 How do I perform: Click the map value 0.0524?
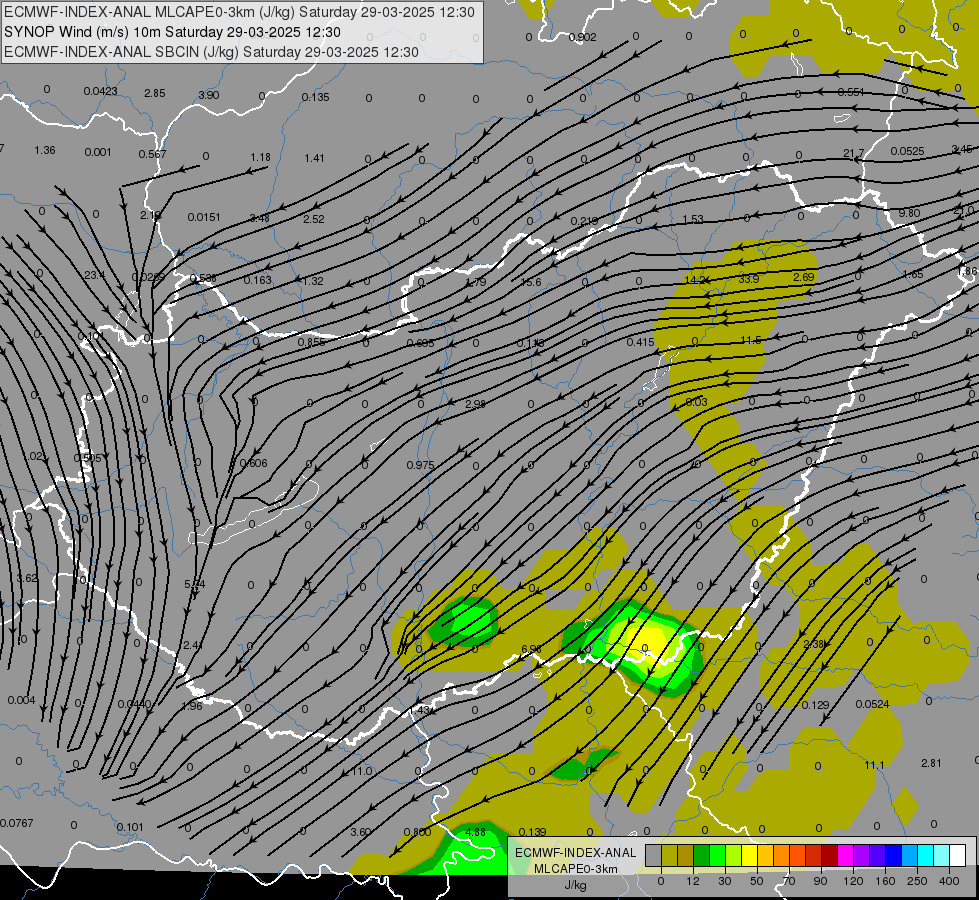[x=872, y=704]
